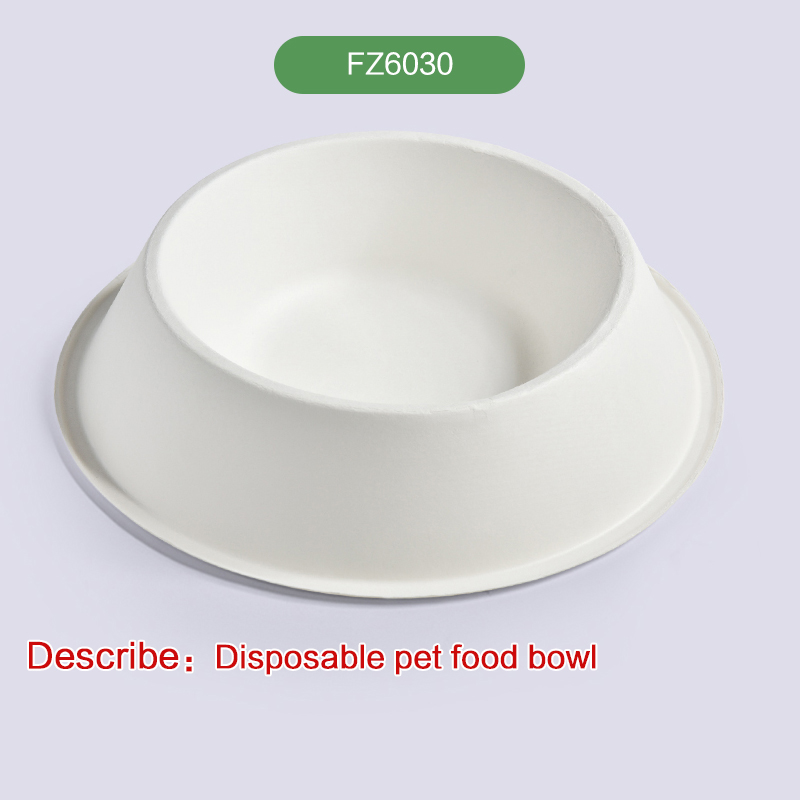Click the red Describe label
800x800 pixels.
tap(103, 656)
